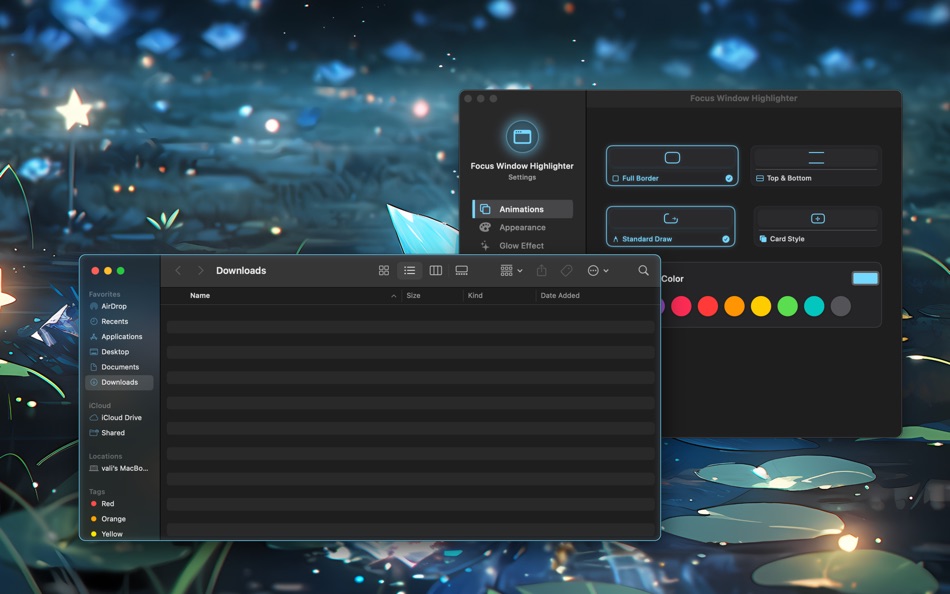The height and width of the screenshot is (594, 950).
Task: Click the Focus Window Highlighter app logo
Action: (x=522, y=136)
